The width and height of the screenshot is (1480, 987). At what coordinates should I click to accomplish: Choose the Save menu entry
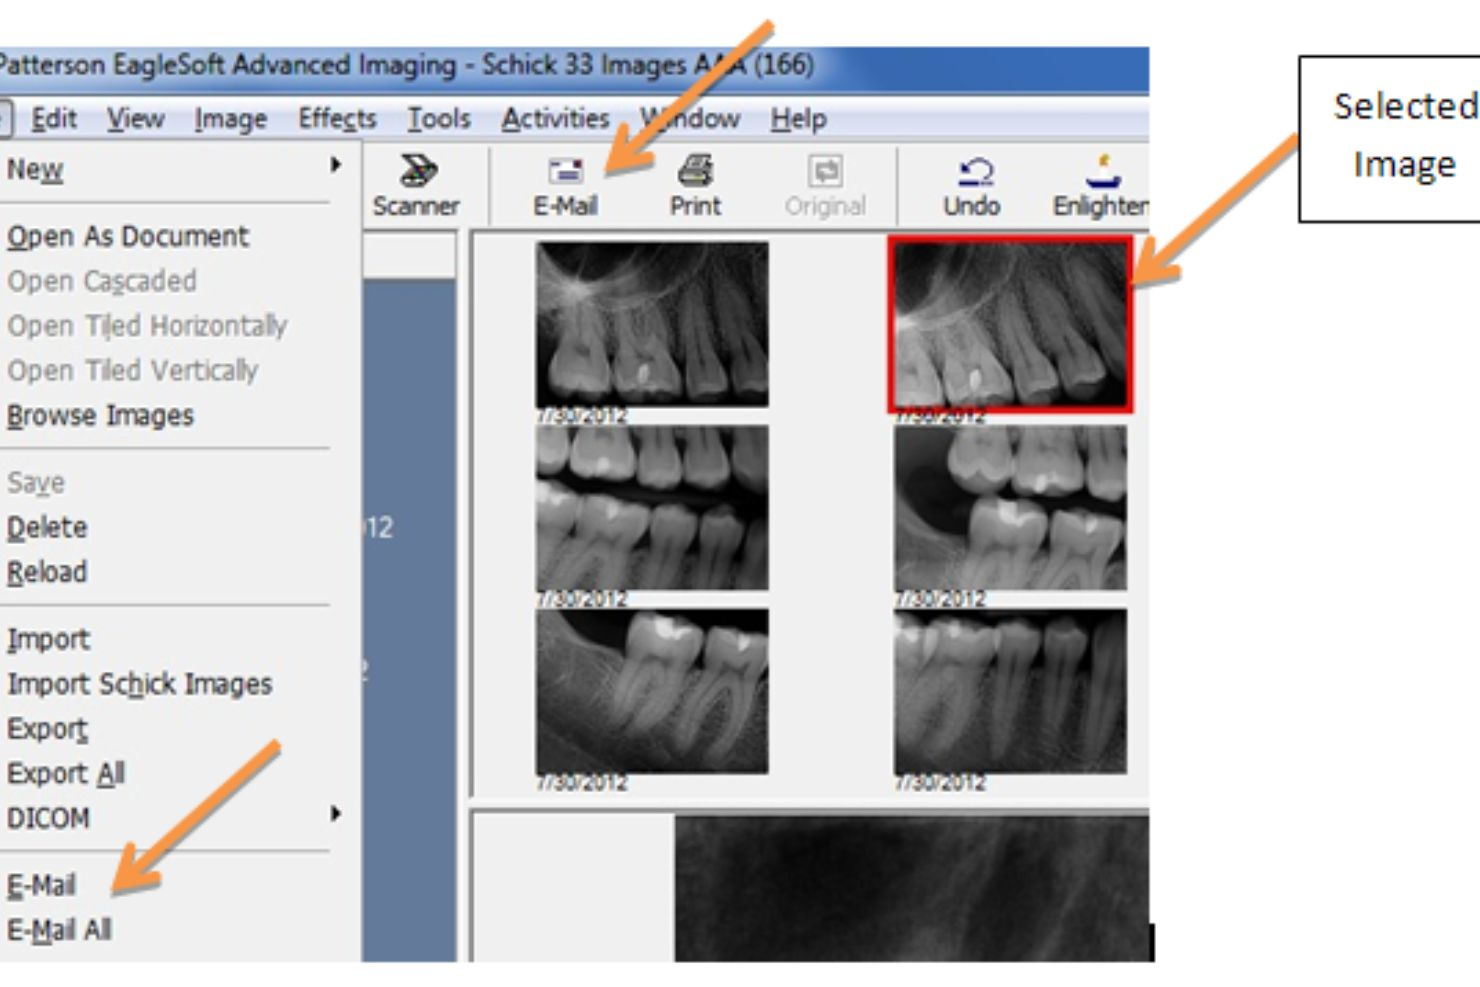point(36,483)
